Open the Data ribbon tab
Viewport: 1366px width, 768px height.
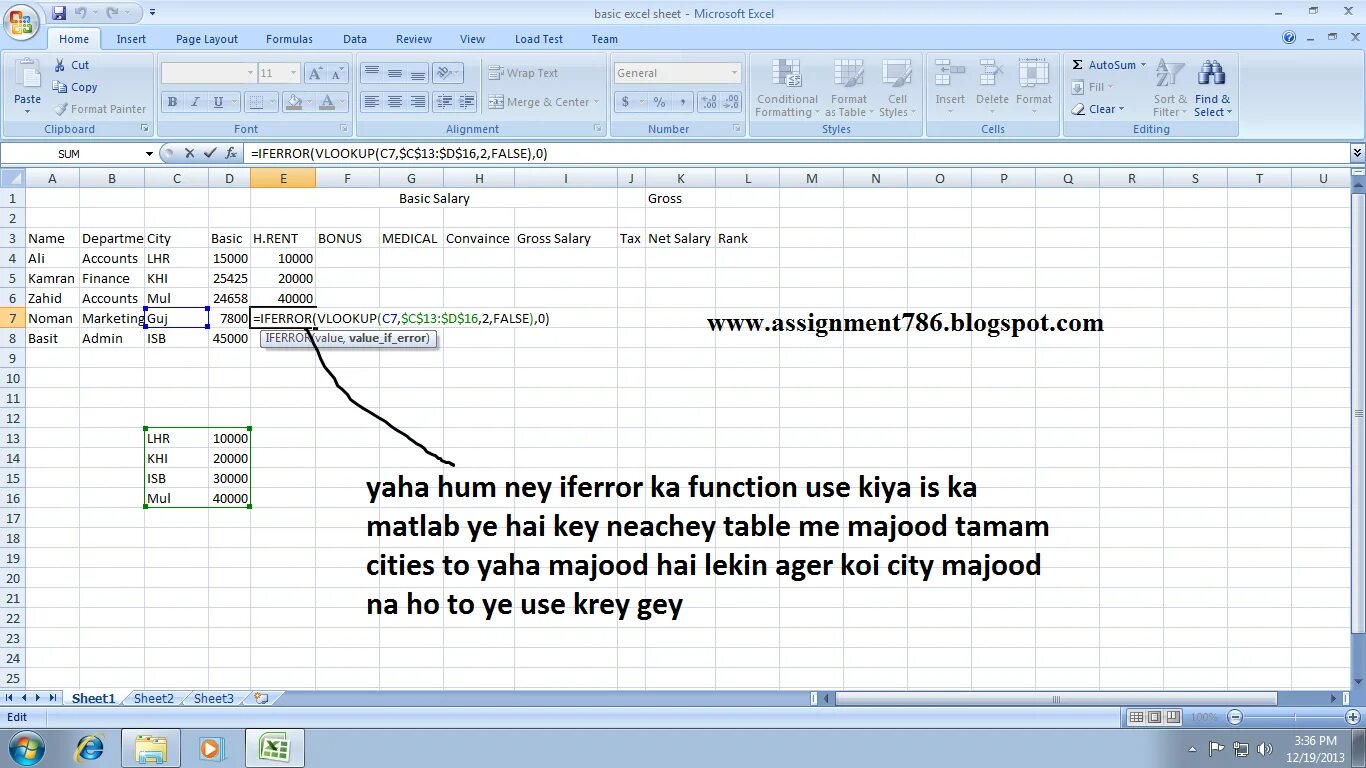[355, 39]
